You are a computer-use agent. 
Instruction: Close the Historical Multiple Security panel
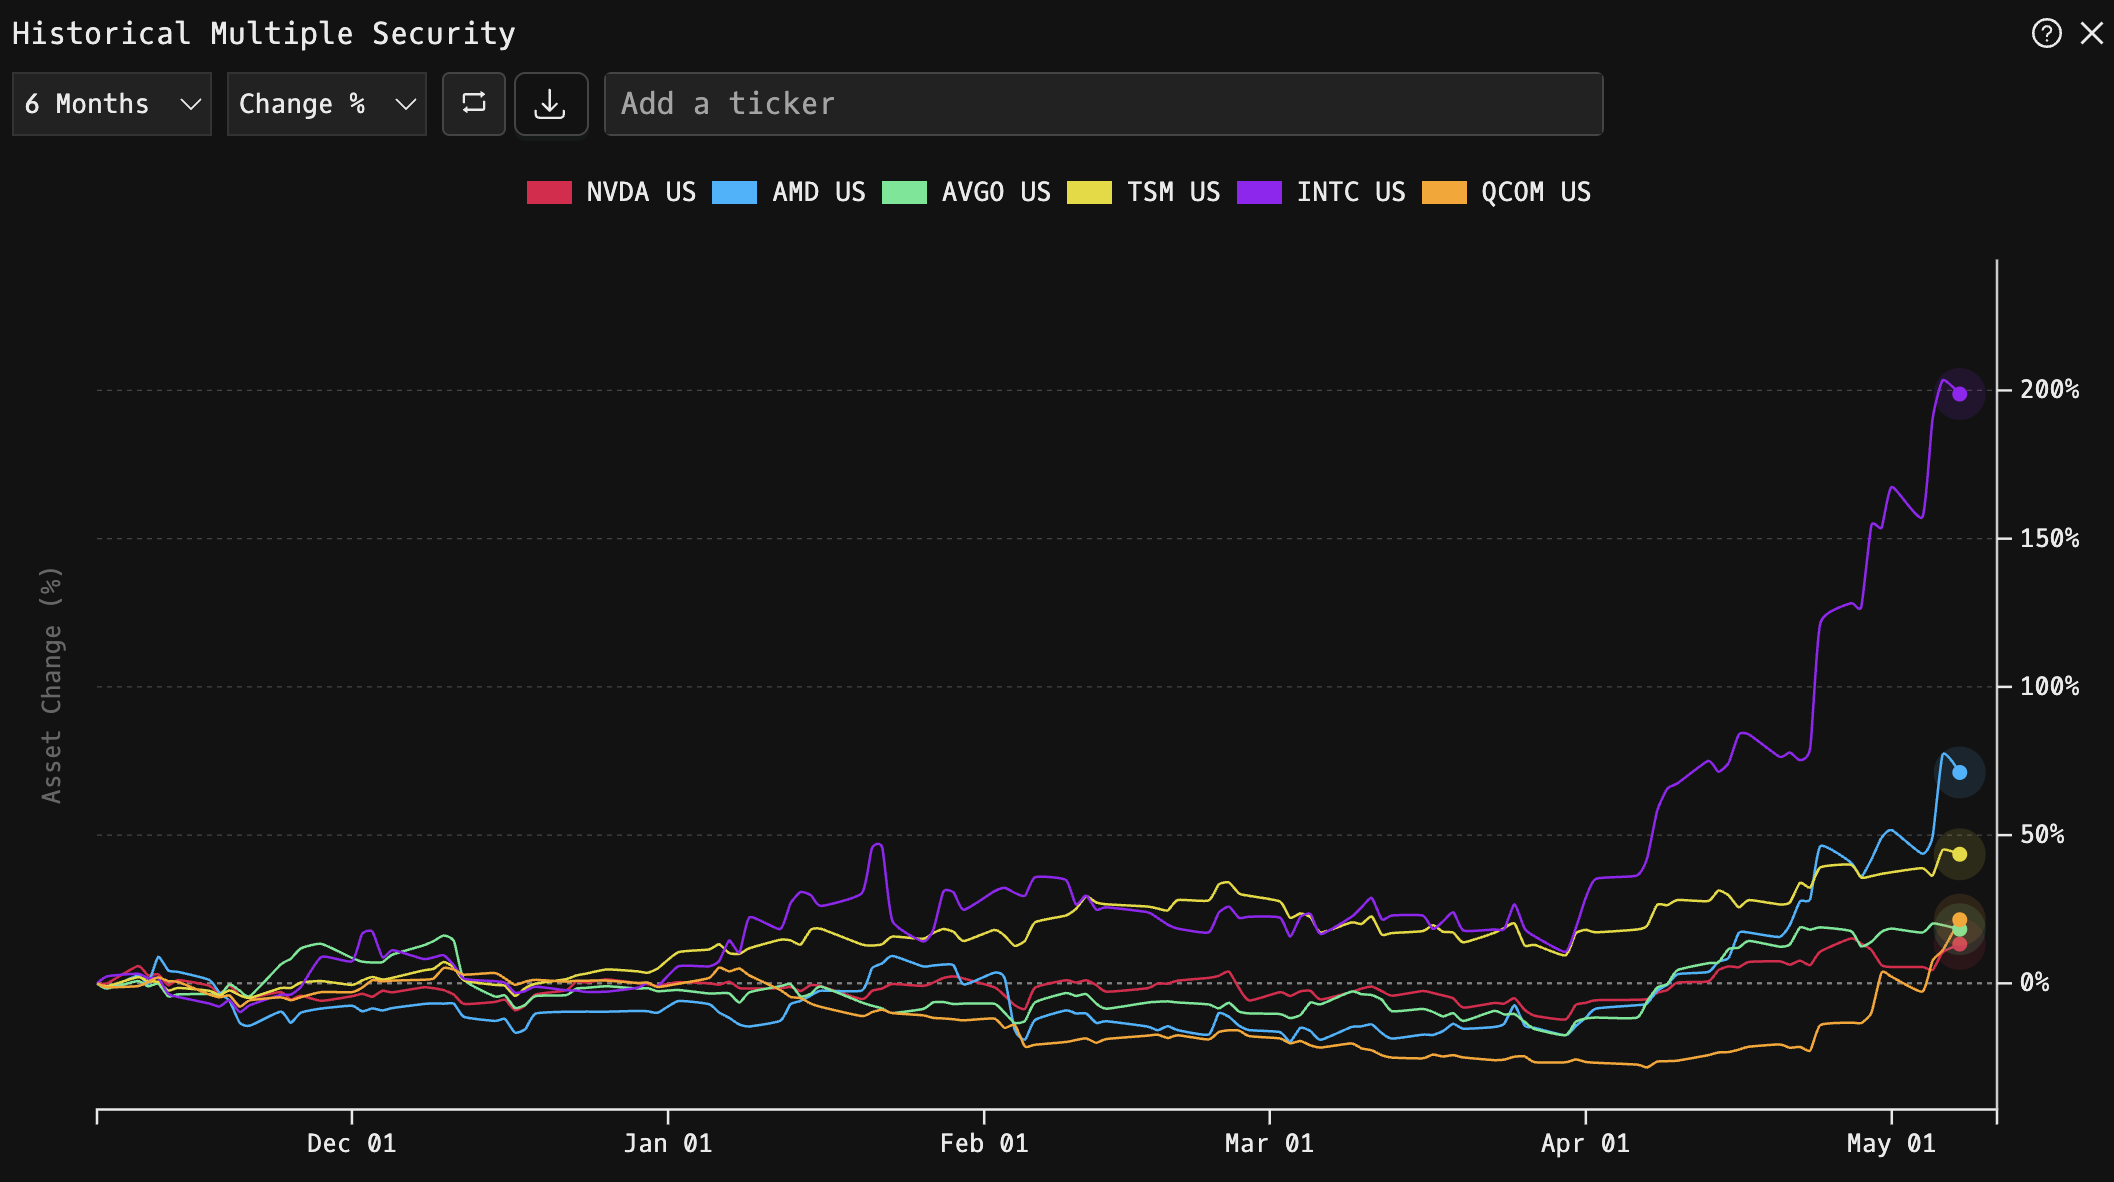coord(2091,33)
